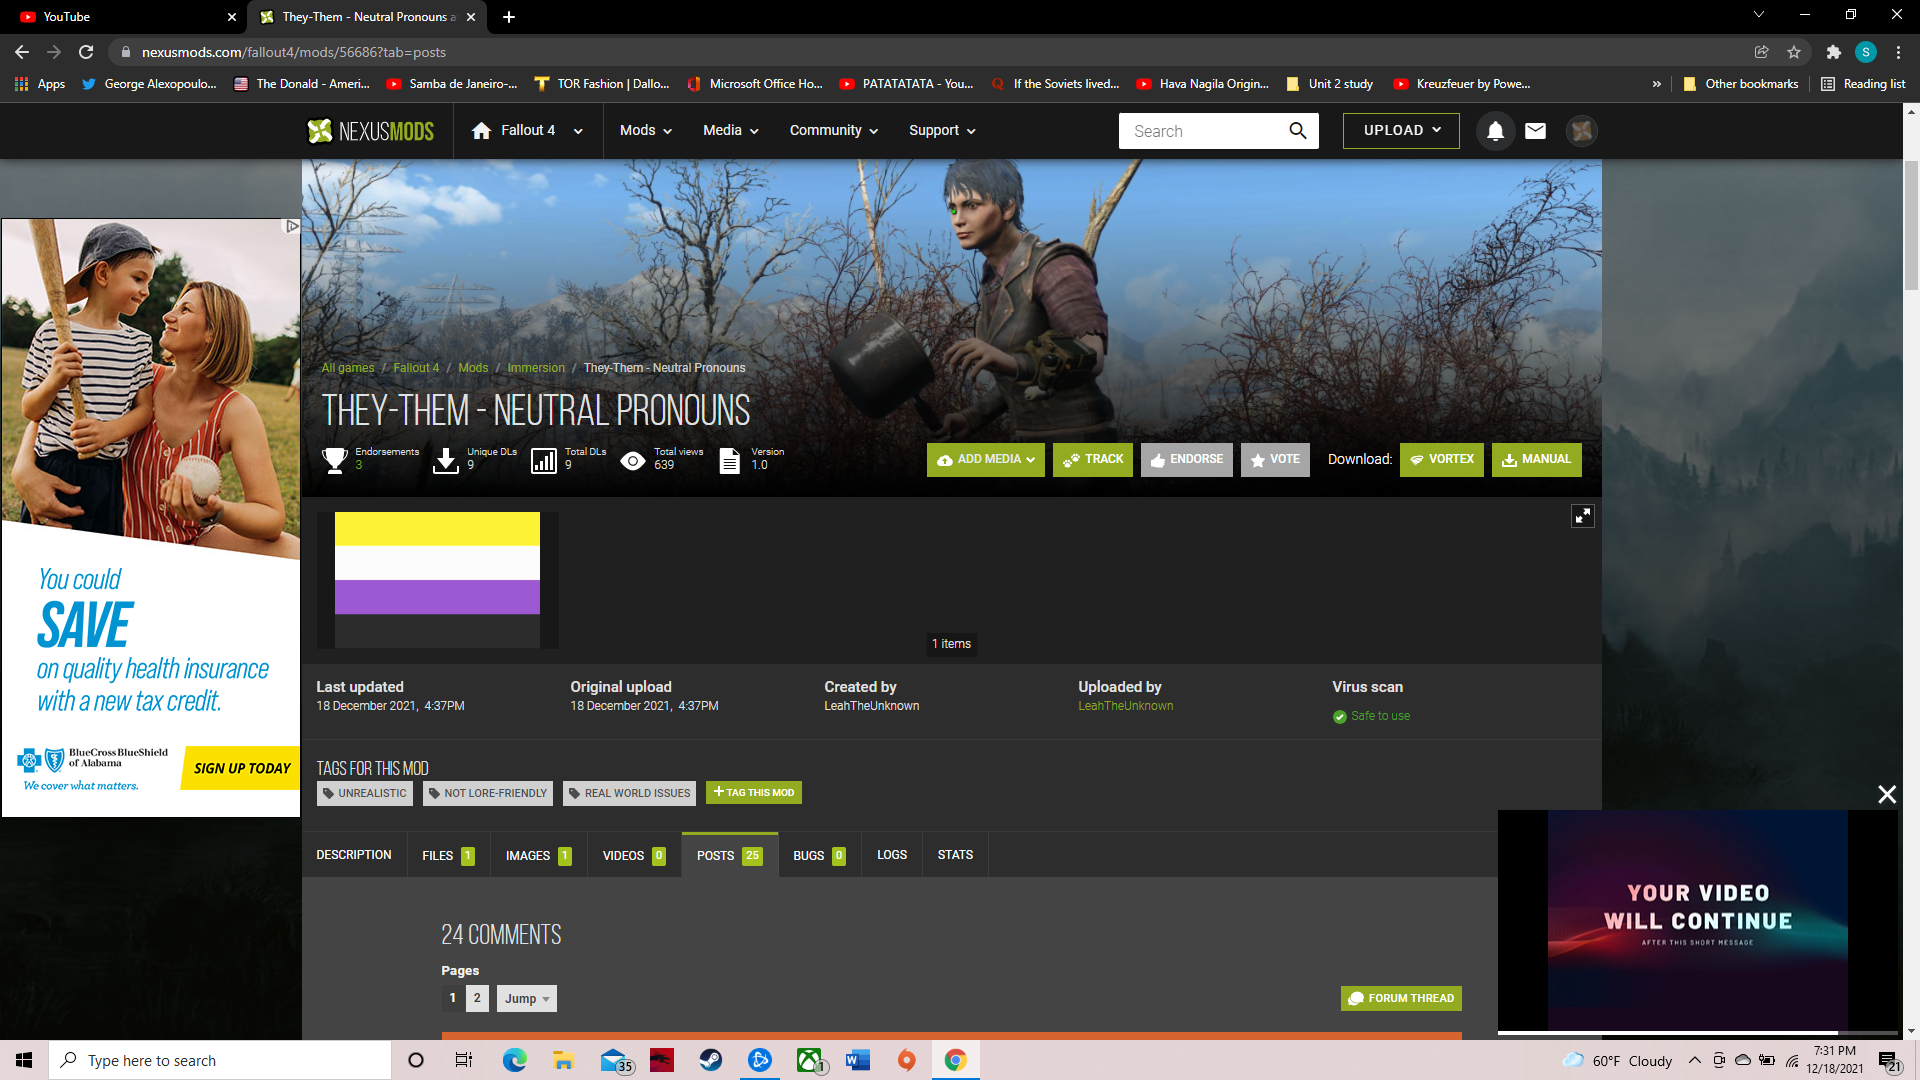This screenshot has width=1920, height=1080.
Task: Switch to the Files tab
Action: coord(448,856)
